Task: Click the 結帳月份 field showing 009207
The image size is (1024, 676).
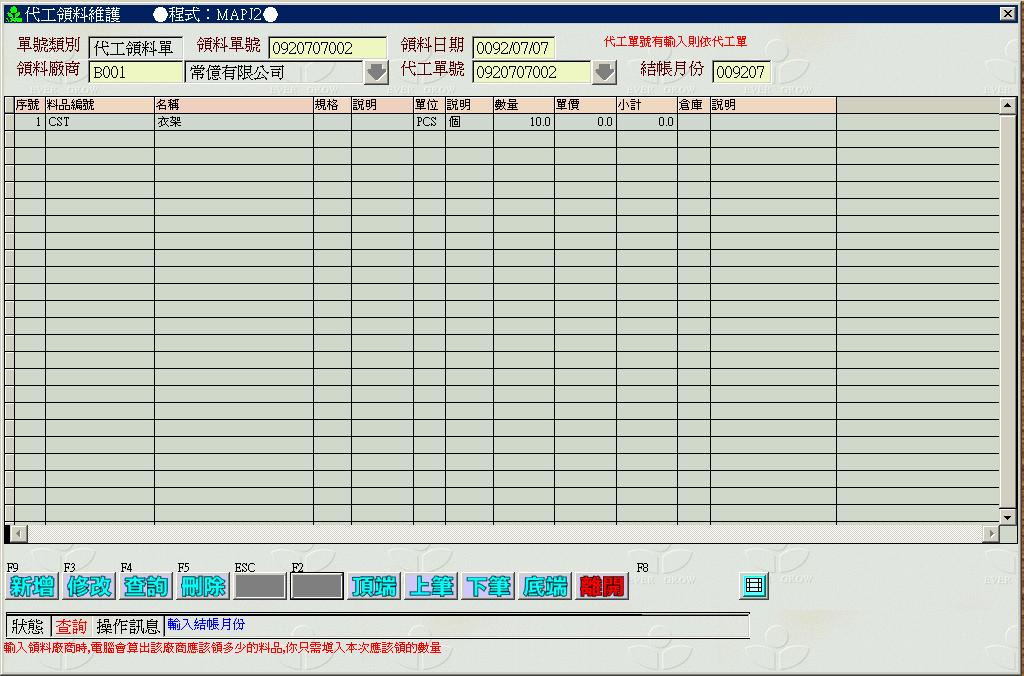Action: (741, 72)
